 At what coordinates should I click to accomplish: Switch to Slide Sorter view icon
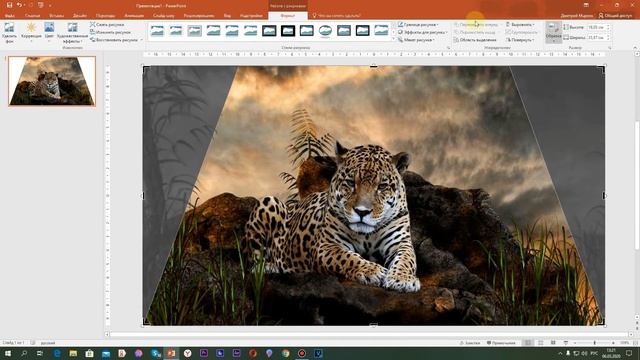(541, 343)
